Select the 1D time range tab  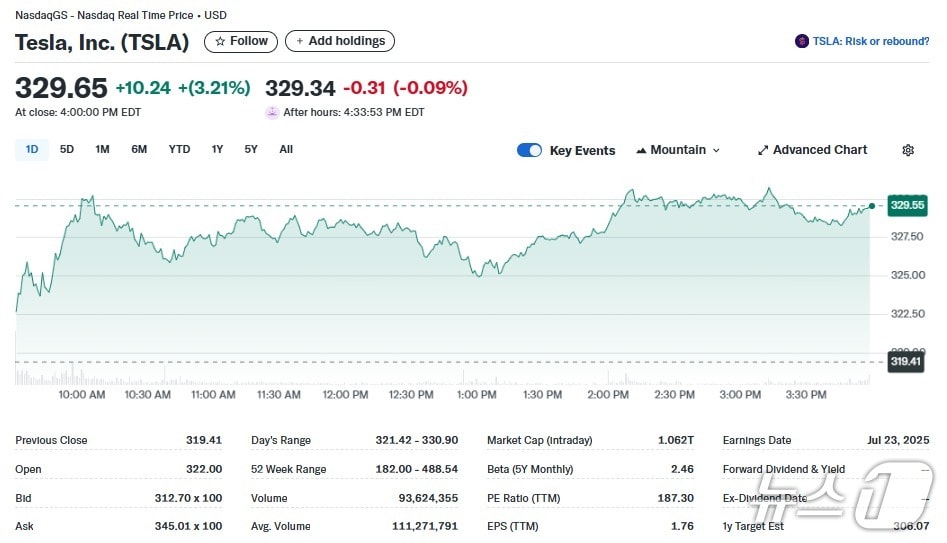pyautogui.click(x=32, y=150)
